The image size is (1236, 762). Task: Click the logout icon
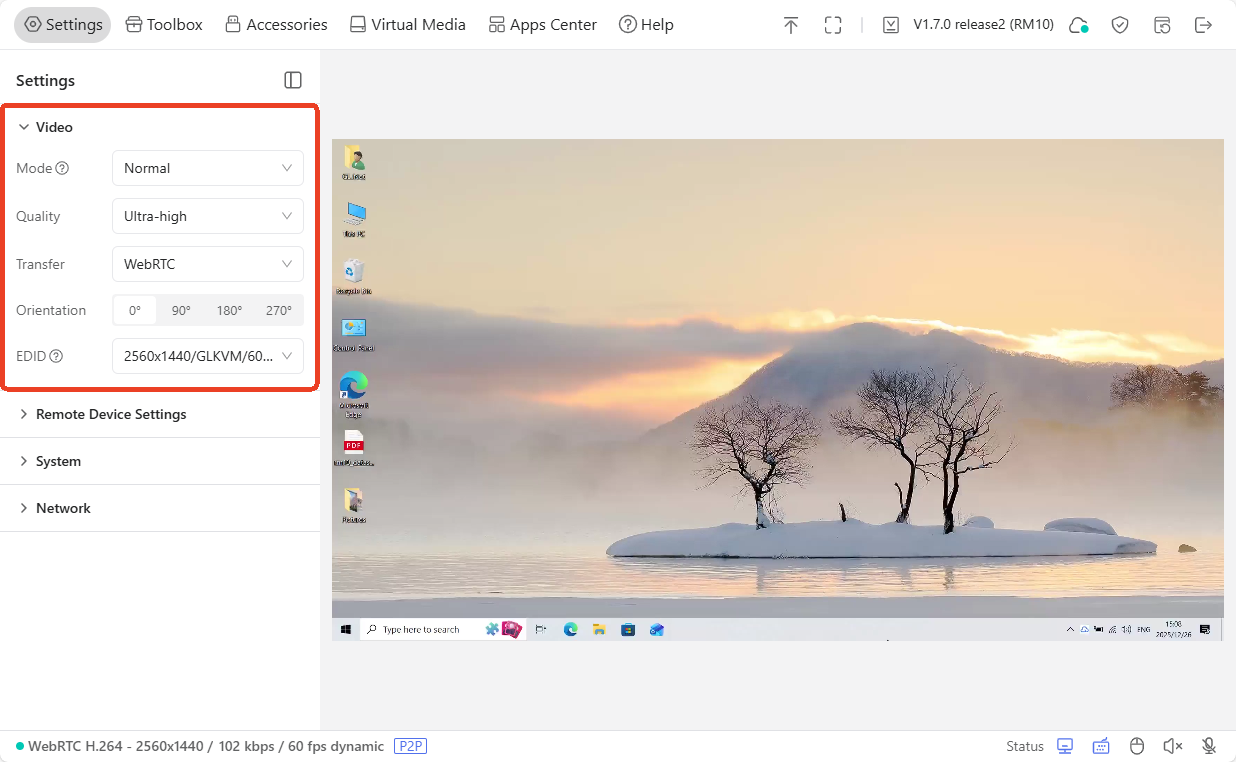click(1204, 24)
